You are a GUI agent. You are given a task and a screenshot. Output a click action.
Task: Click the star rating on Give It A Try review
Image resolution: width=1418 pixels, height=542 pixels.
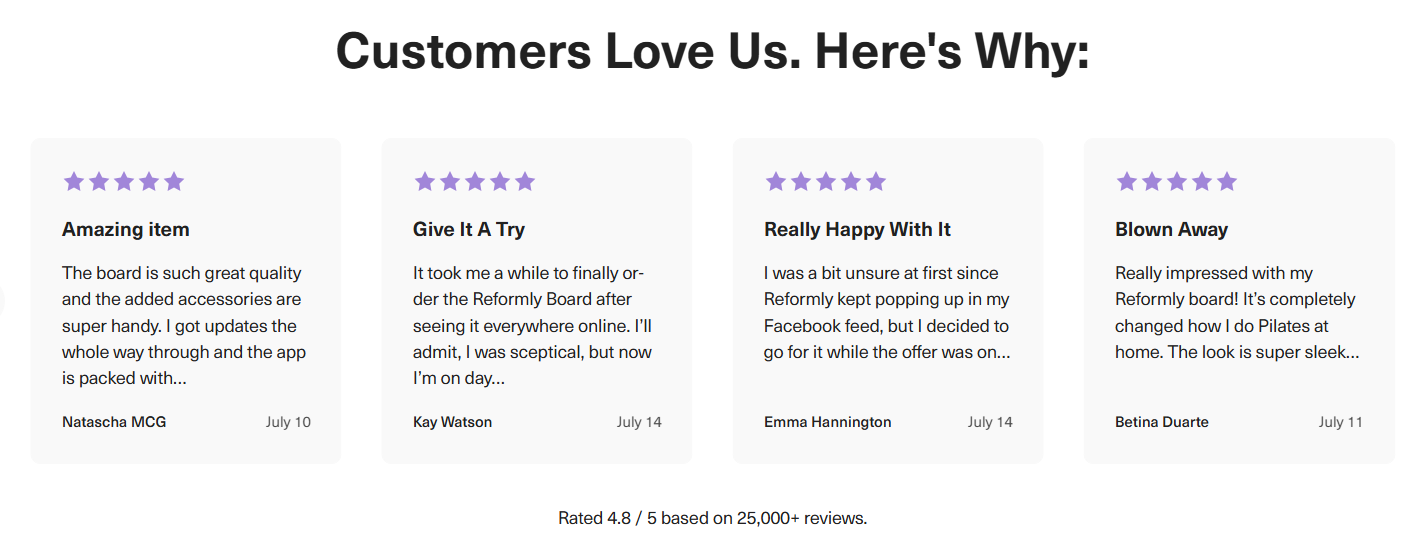(475, 182)
